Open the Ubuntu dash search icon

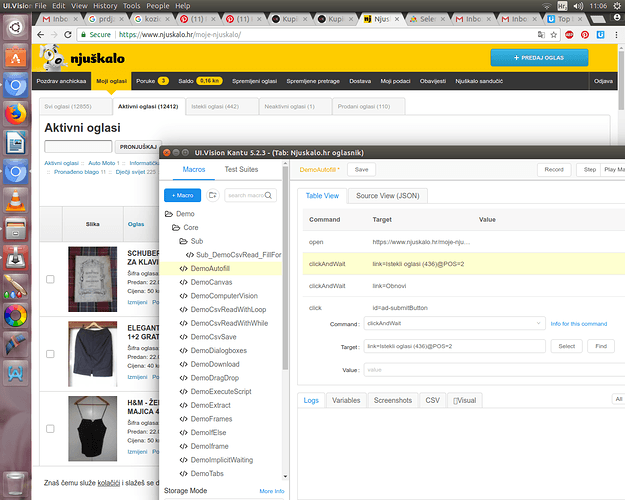15,27
